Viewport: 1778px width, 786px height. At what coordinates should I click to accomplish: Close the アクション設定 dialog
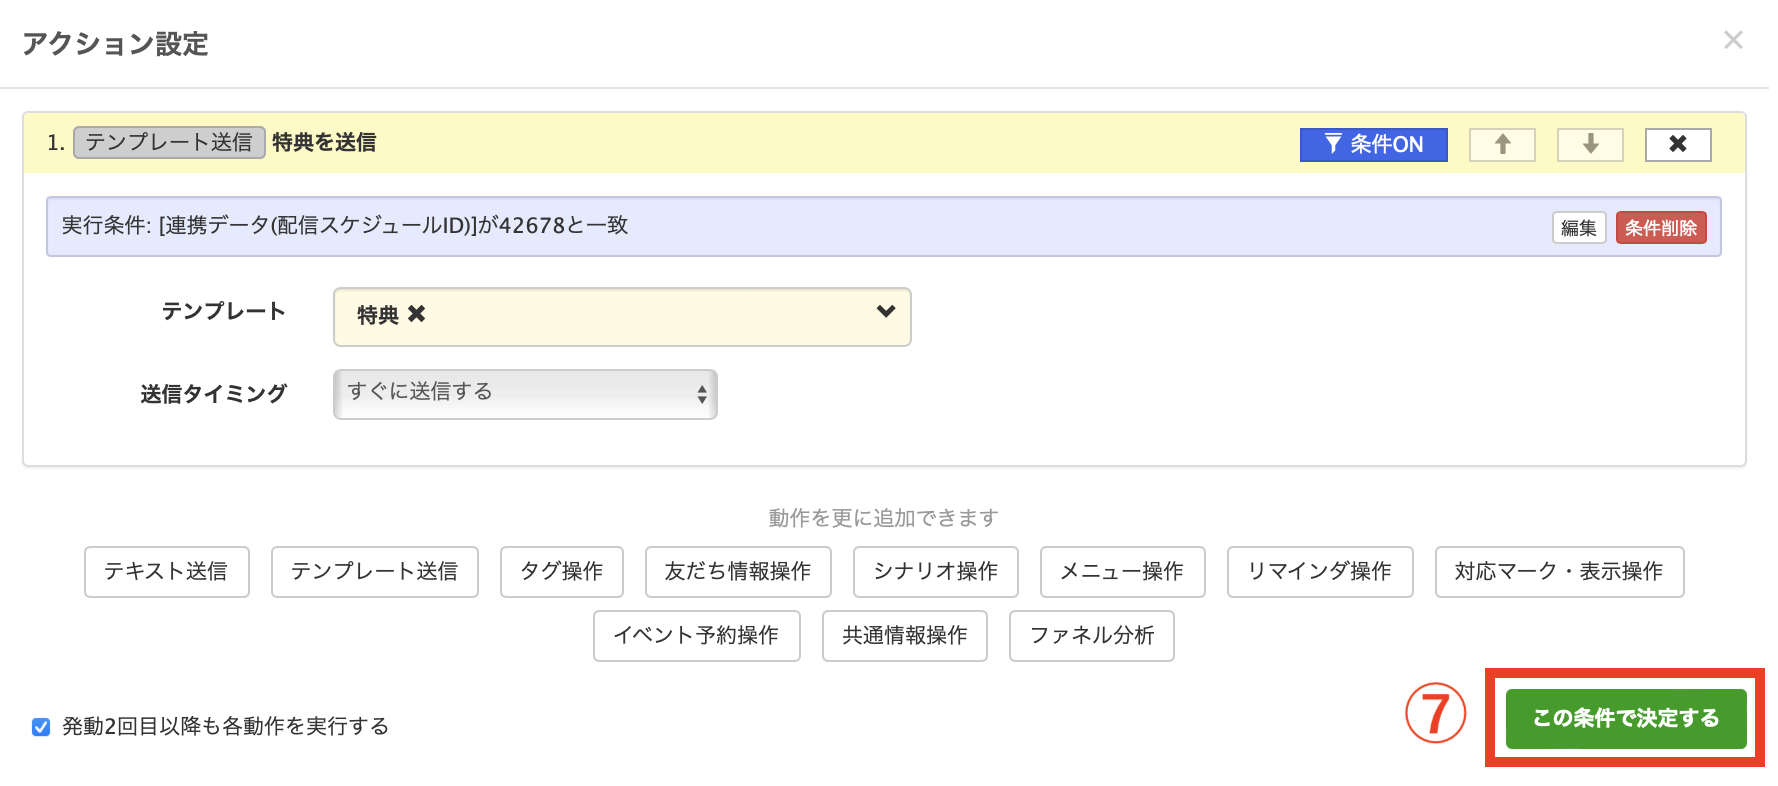click(1733, 40)
